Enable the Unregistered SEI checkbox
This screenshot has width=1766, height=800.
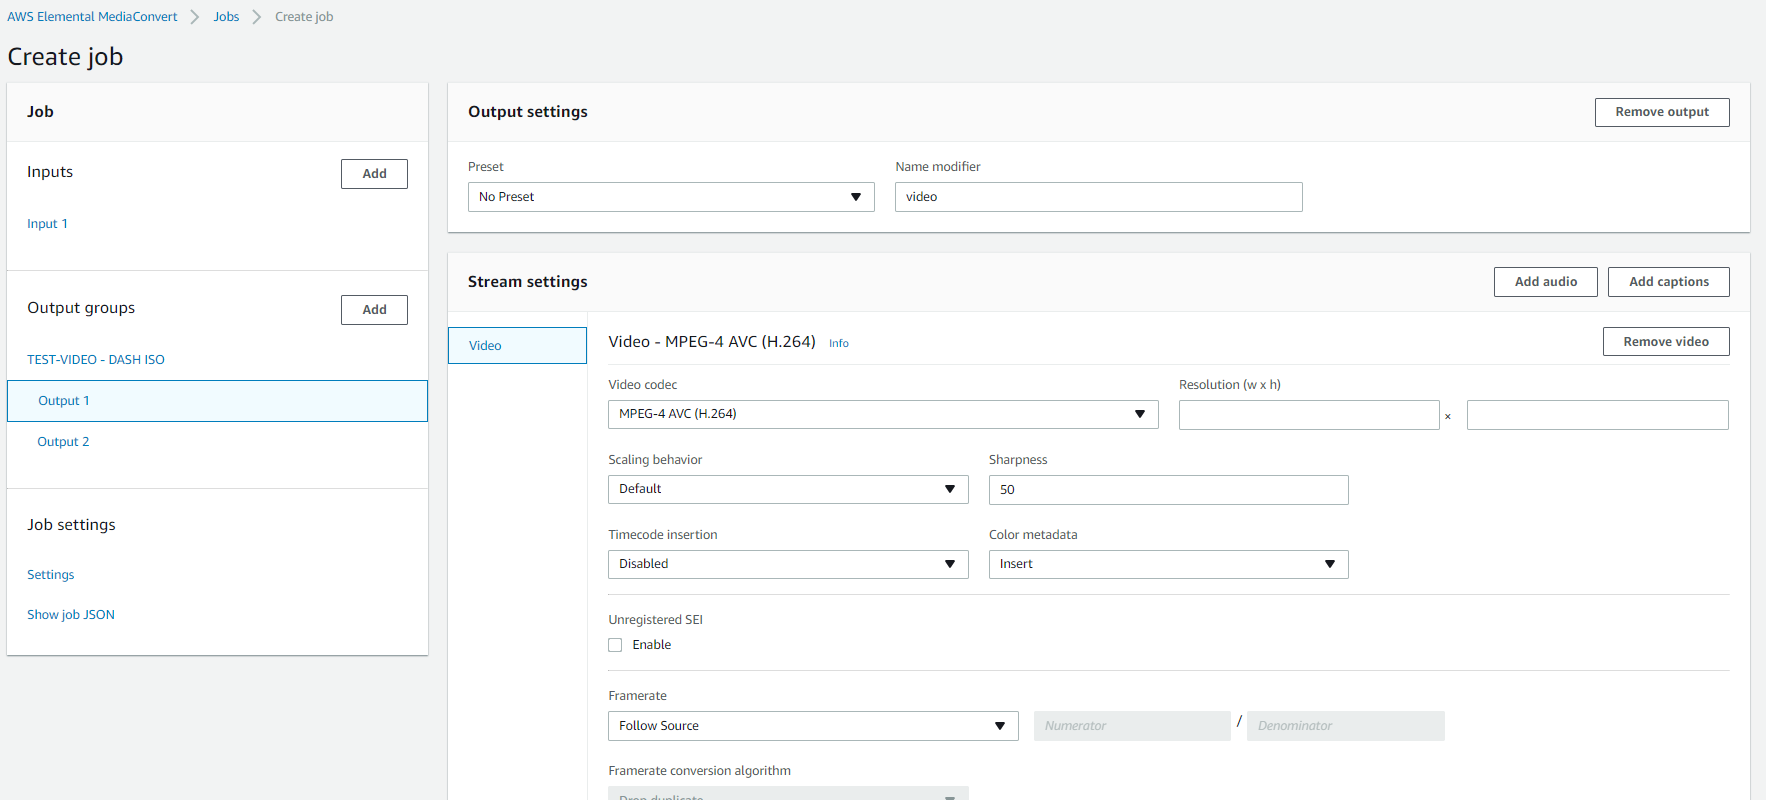615,645
